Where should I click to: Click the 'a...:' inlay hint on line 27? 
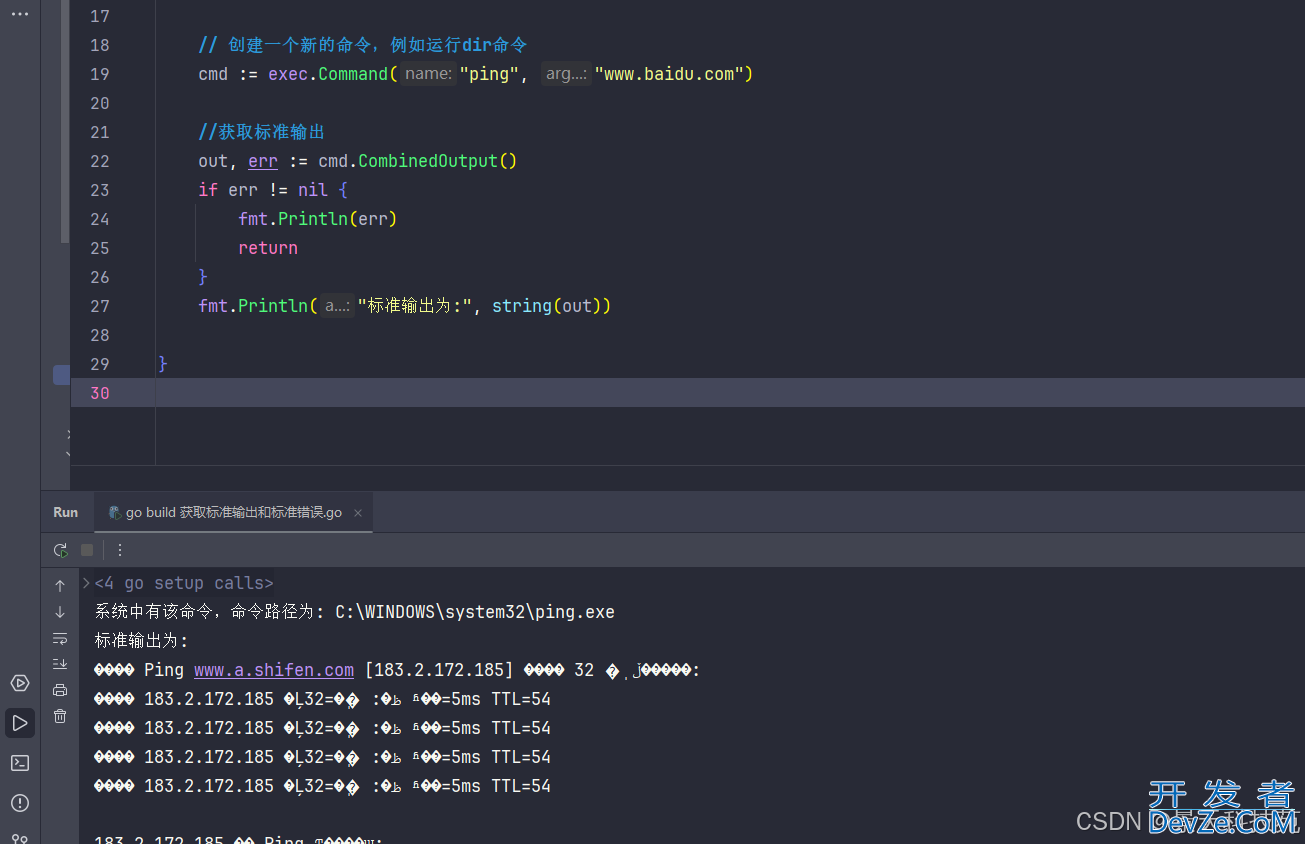point(338,306)
